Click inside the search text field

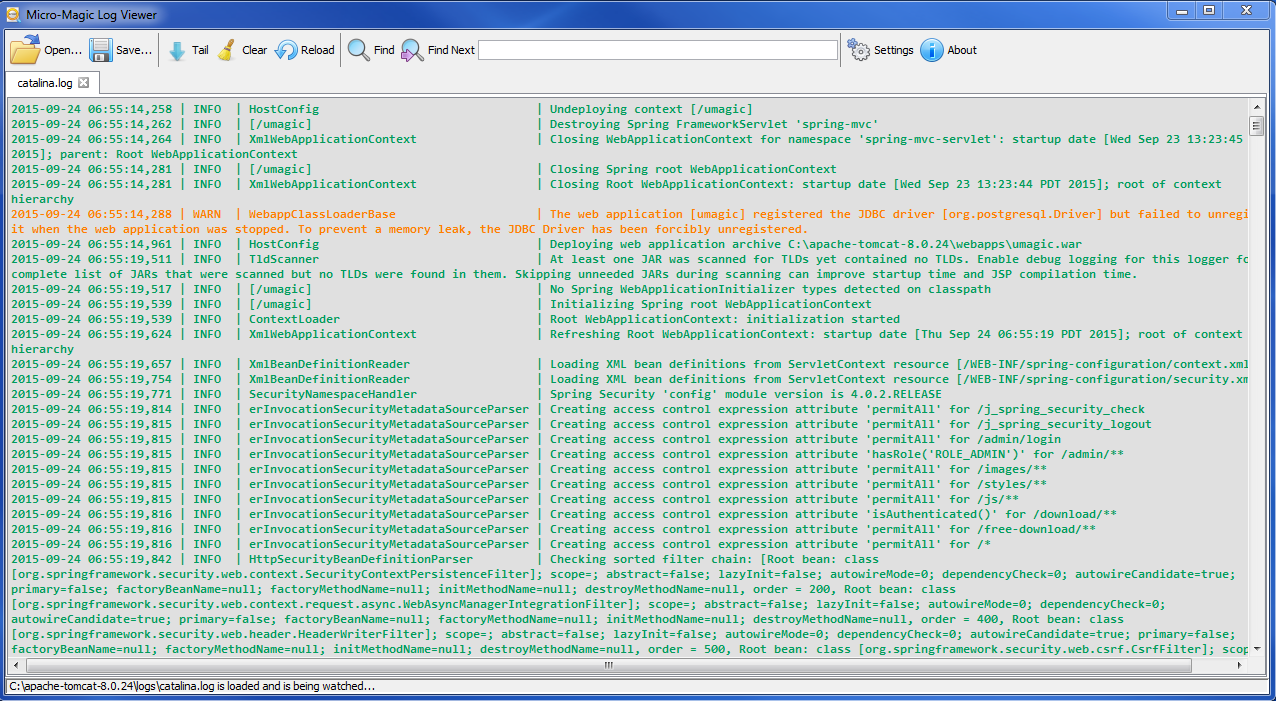coord(657,50)
